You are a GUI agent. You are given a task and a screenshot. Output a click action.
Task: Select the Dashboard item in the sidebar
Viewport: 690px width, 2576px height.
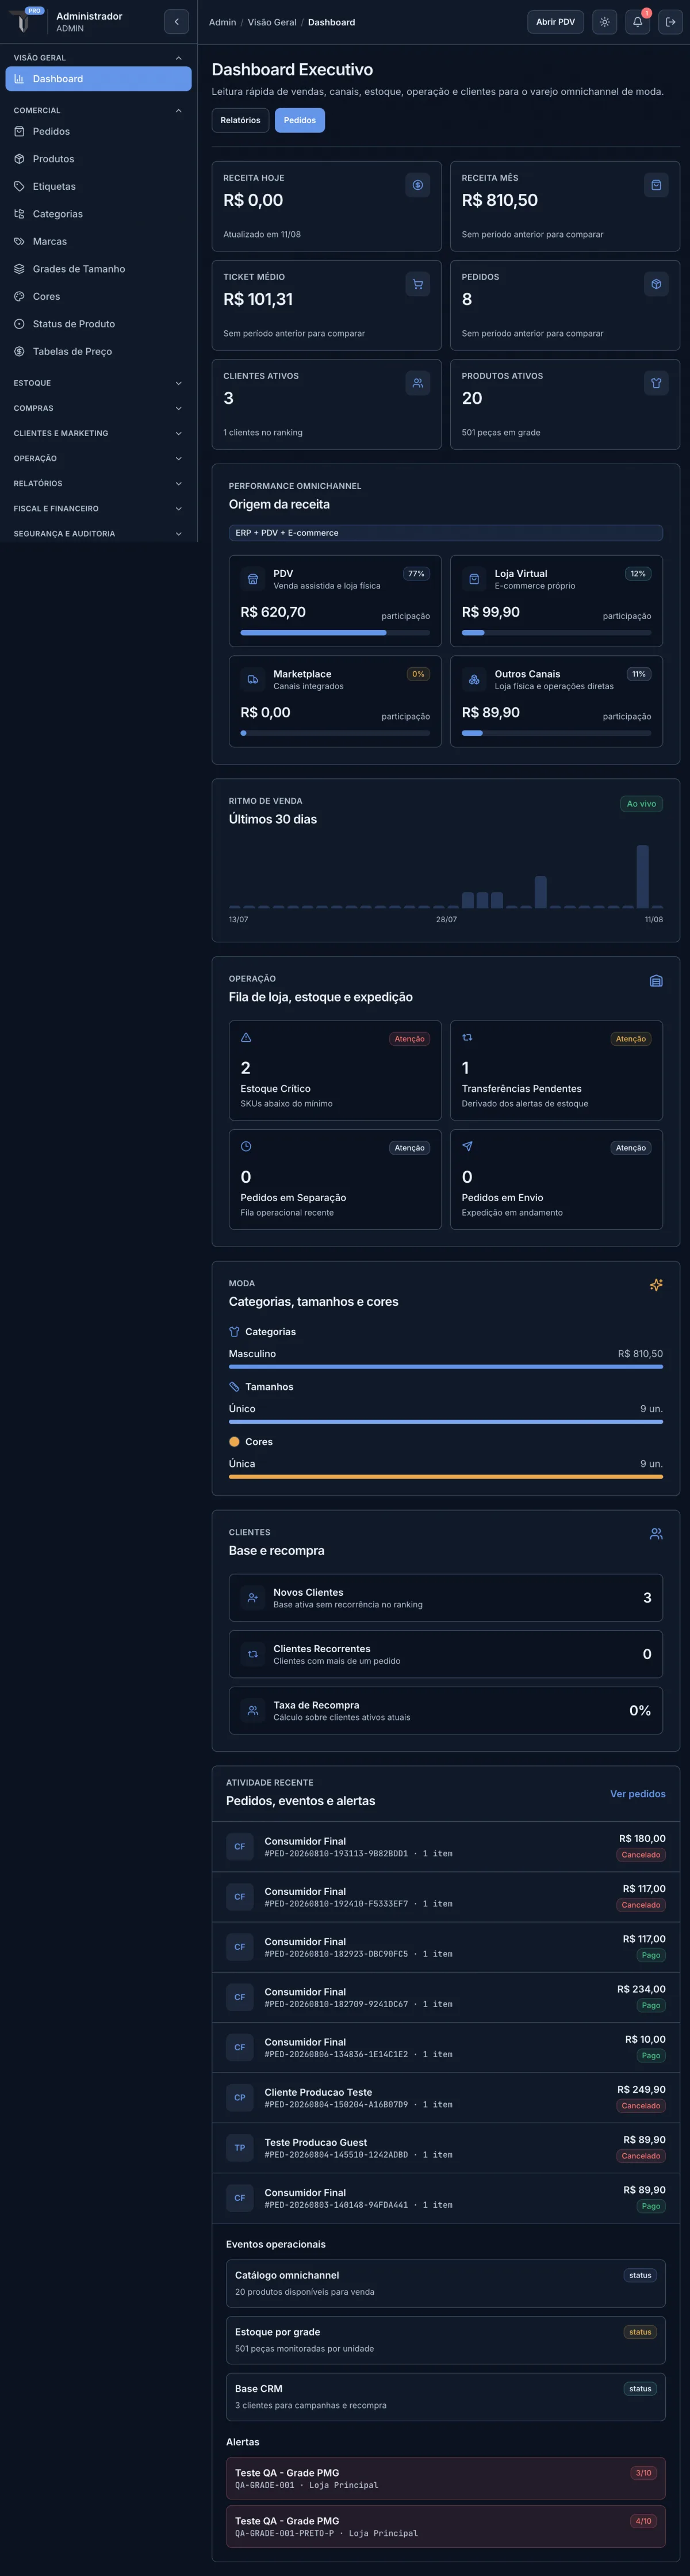click(x=98, y=79)
